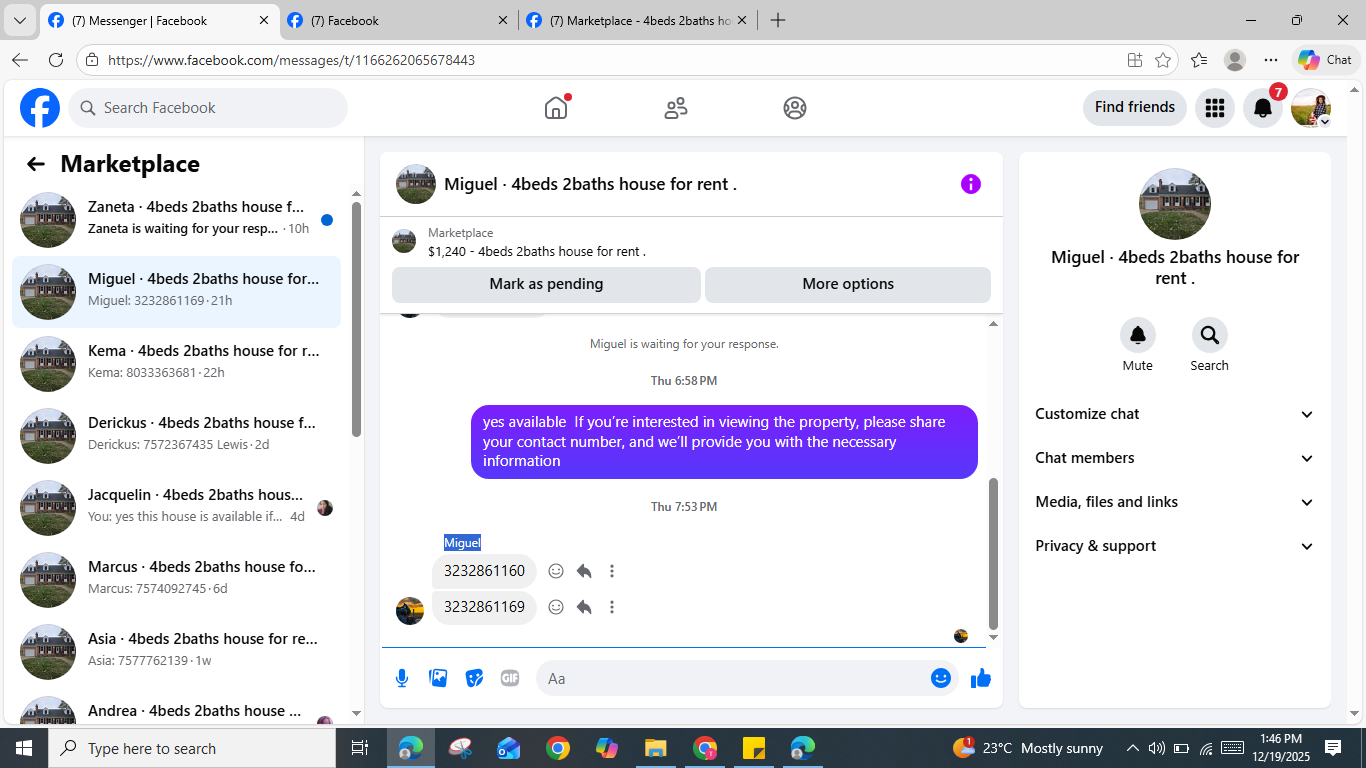This screenshot has width=1366, height=768.
Task: Open the account profile picture menu
Action: click(1311, 108)
